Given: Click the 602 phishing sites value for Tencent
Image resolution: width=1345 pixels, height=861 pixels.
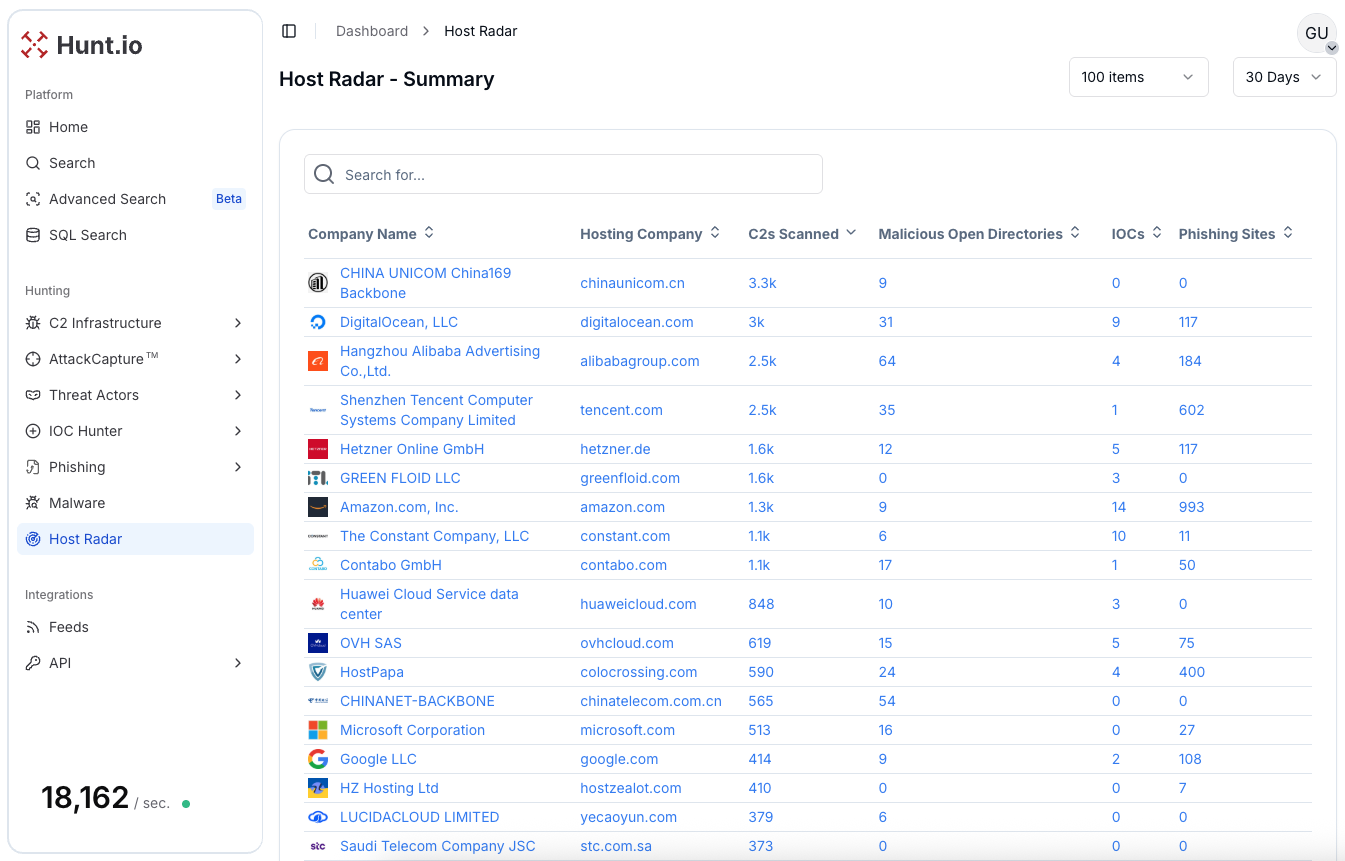Looking at the screenshot, I should tap(1192, 410).
